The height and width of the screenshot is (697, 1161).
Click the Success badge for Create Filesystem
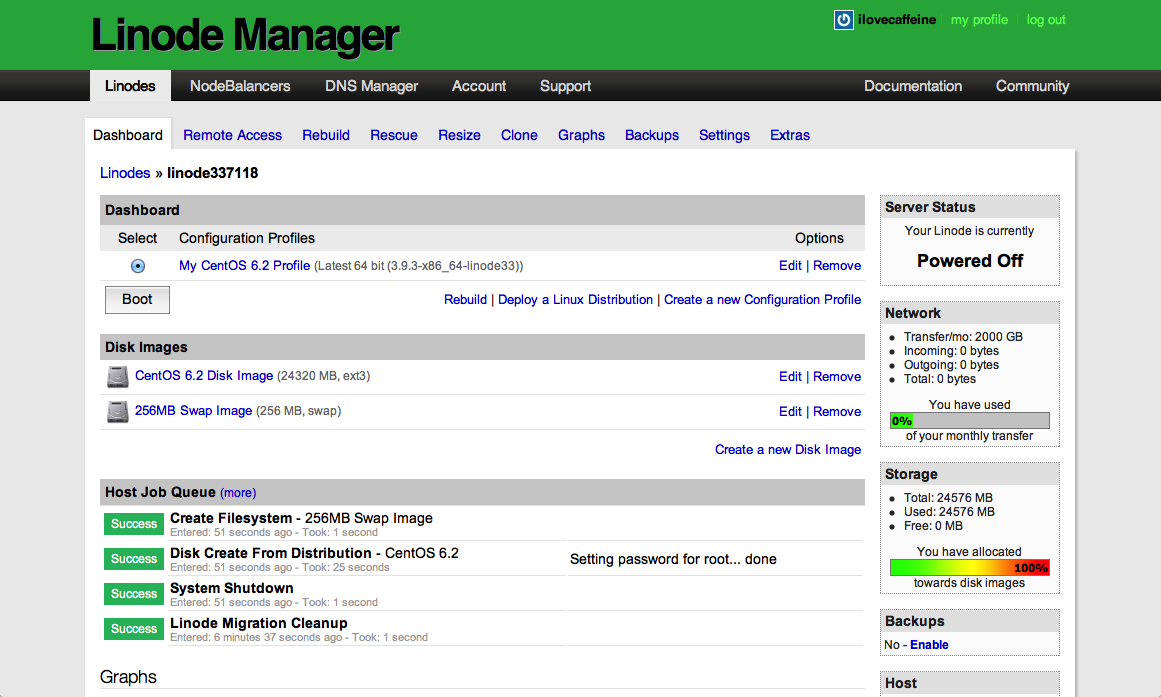[134, 524]
